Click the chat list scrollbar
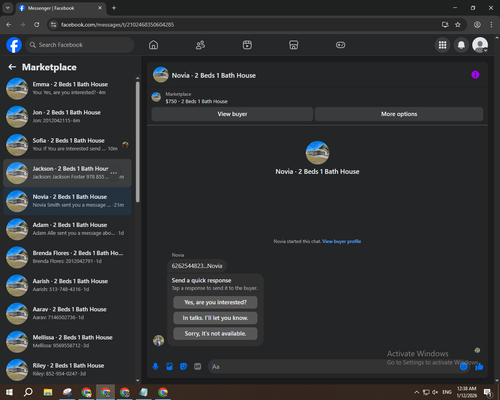 (138, 142)
